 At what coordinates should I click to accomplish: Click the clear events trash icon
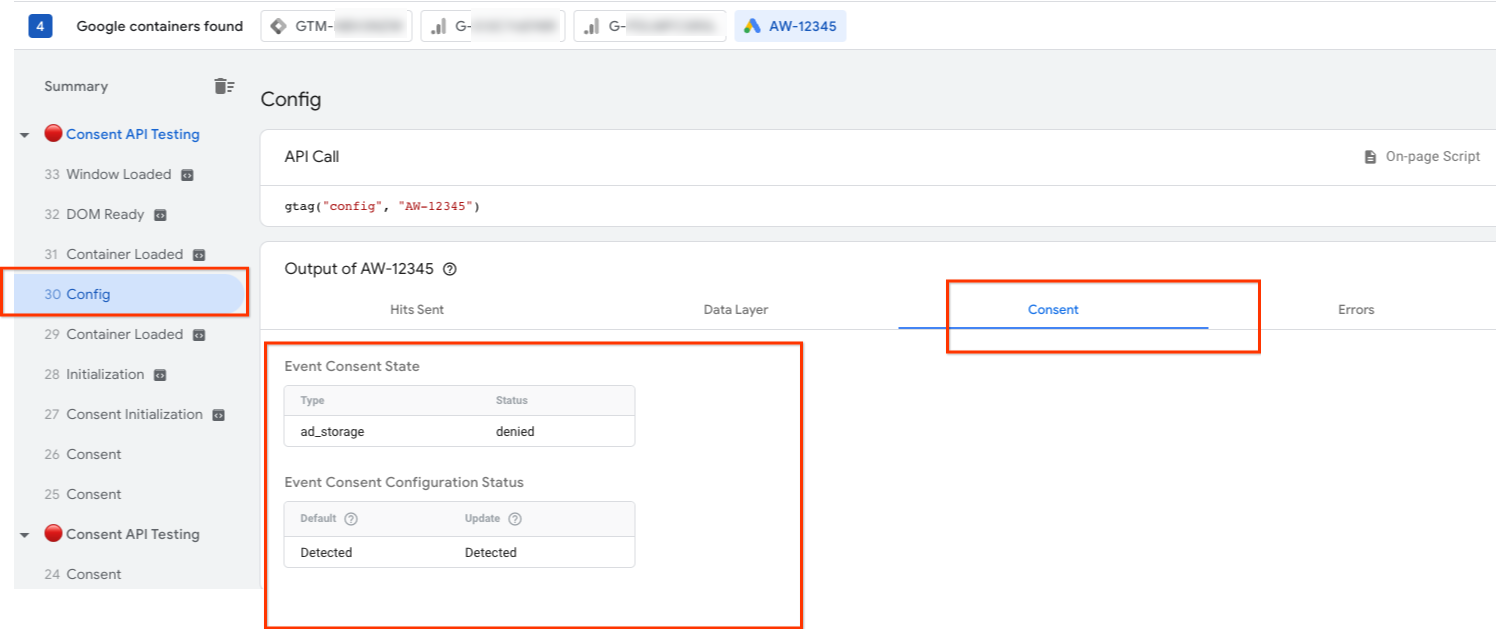coord(224,86)
